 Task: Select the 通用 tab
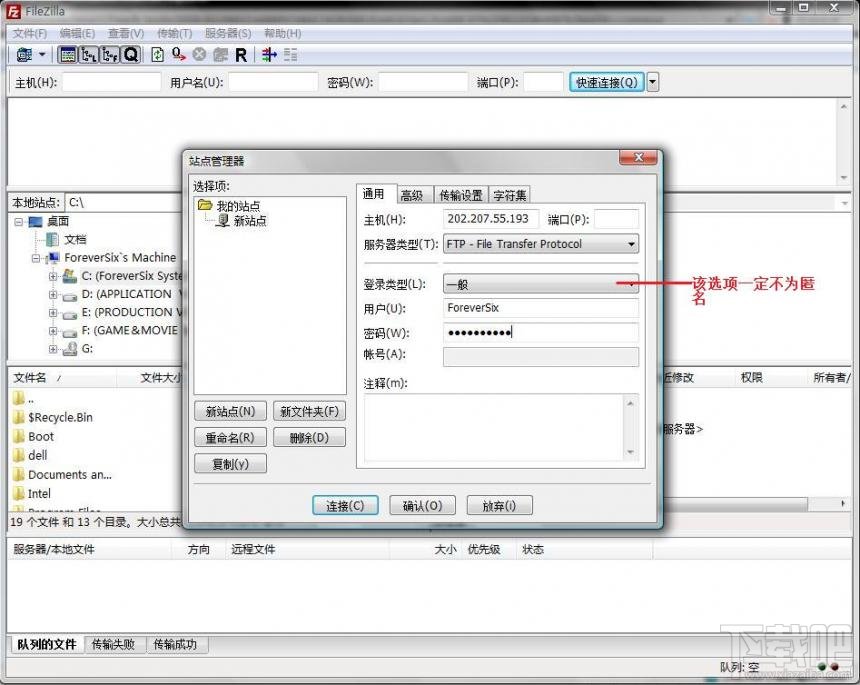point(374,194)
